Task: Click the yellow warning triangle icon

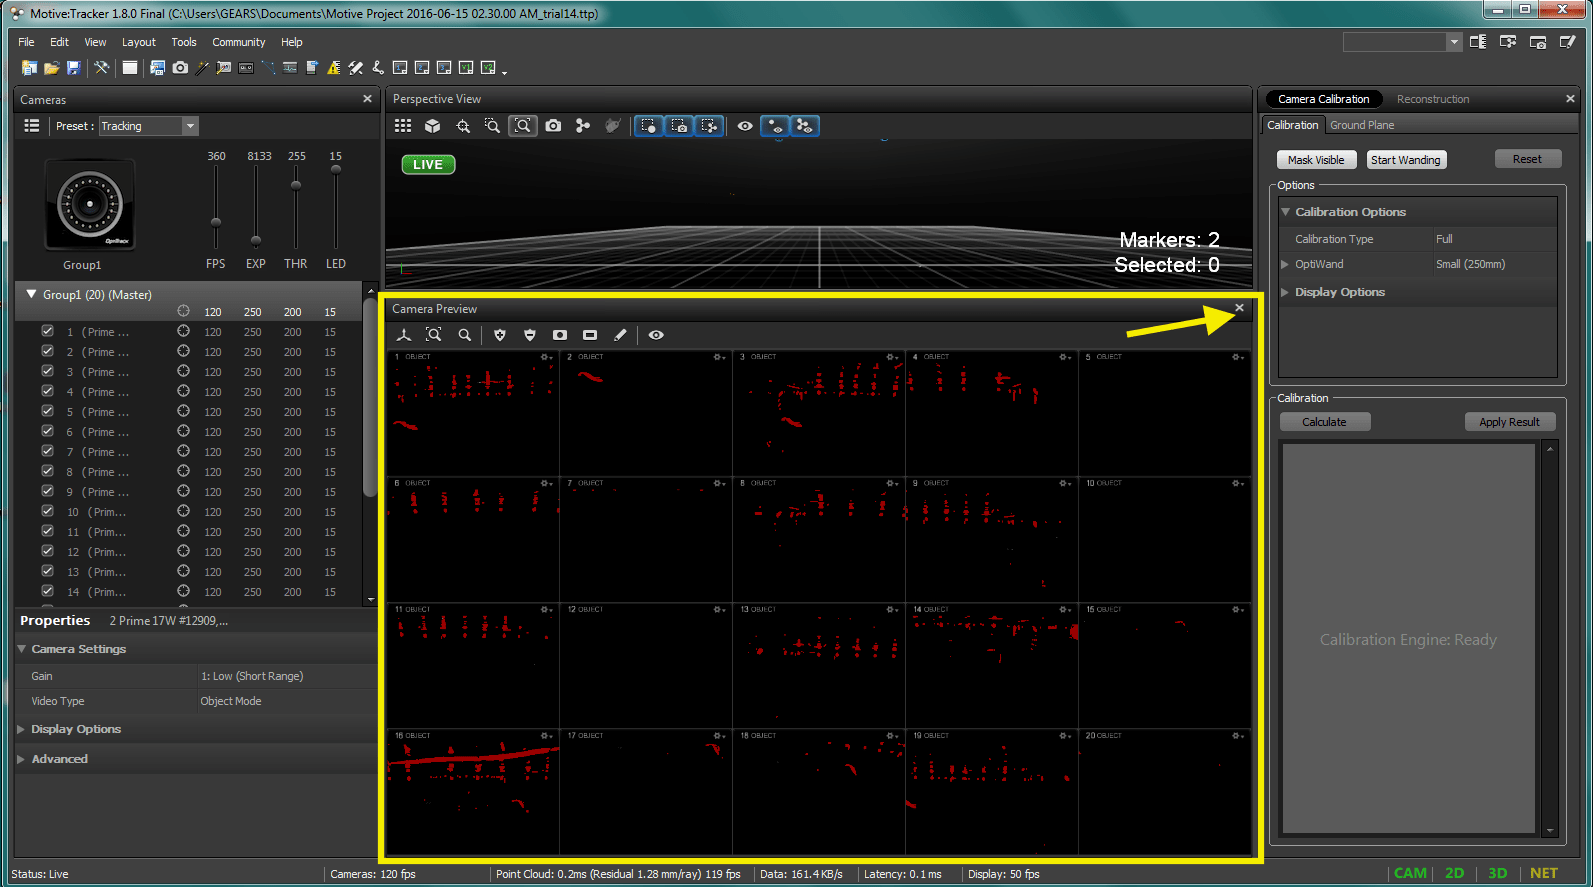Action: pos(334,68)
